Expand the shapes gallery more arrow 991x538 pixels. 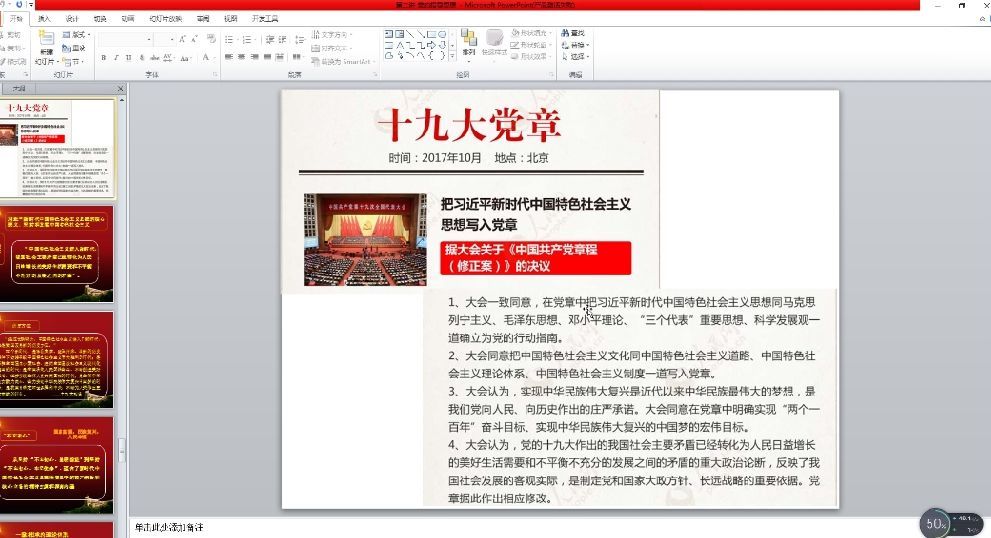click(454, 56)
